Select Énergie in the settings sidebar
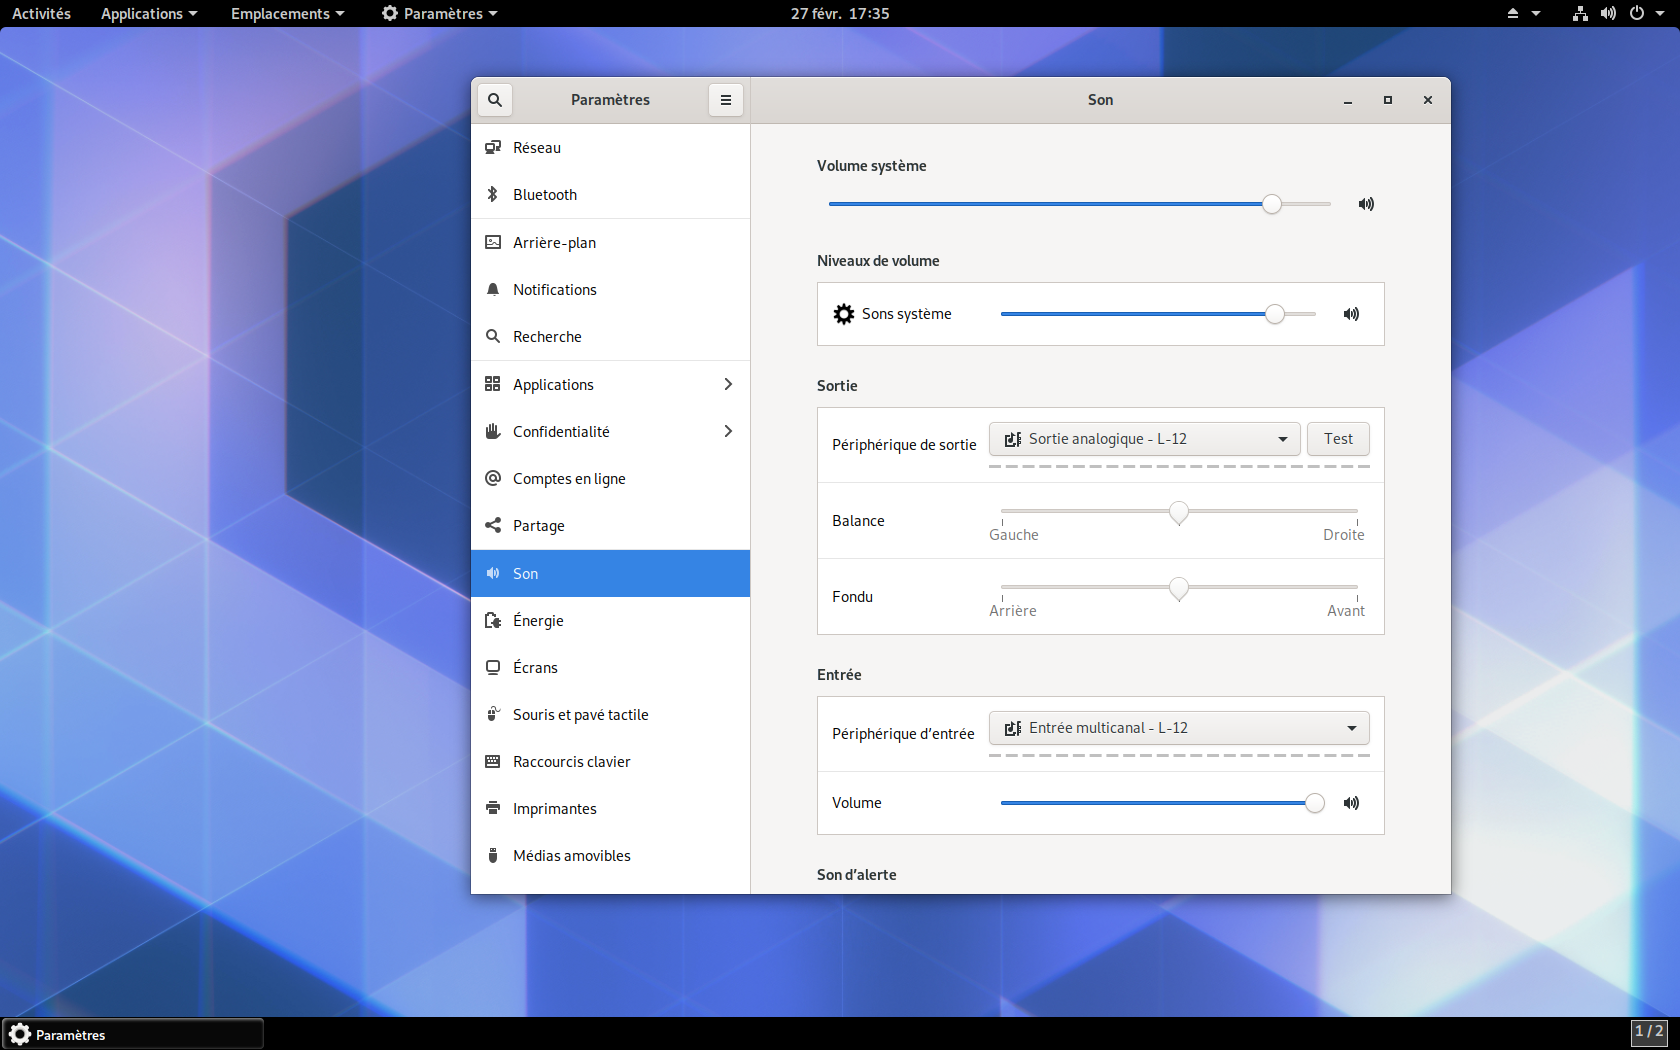1680x1050 pixels. pyautogui.click(x=610, y=621)
